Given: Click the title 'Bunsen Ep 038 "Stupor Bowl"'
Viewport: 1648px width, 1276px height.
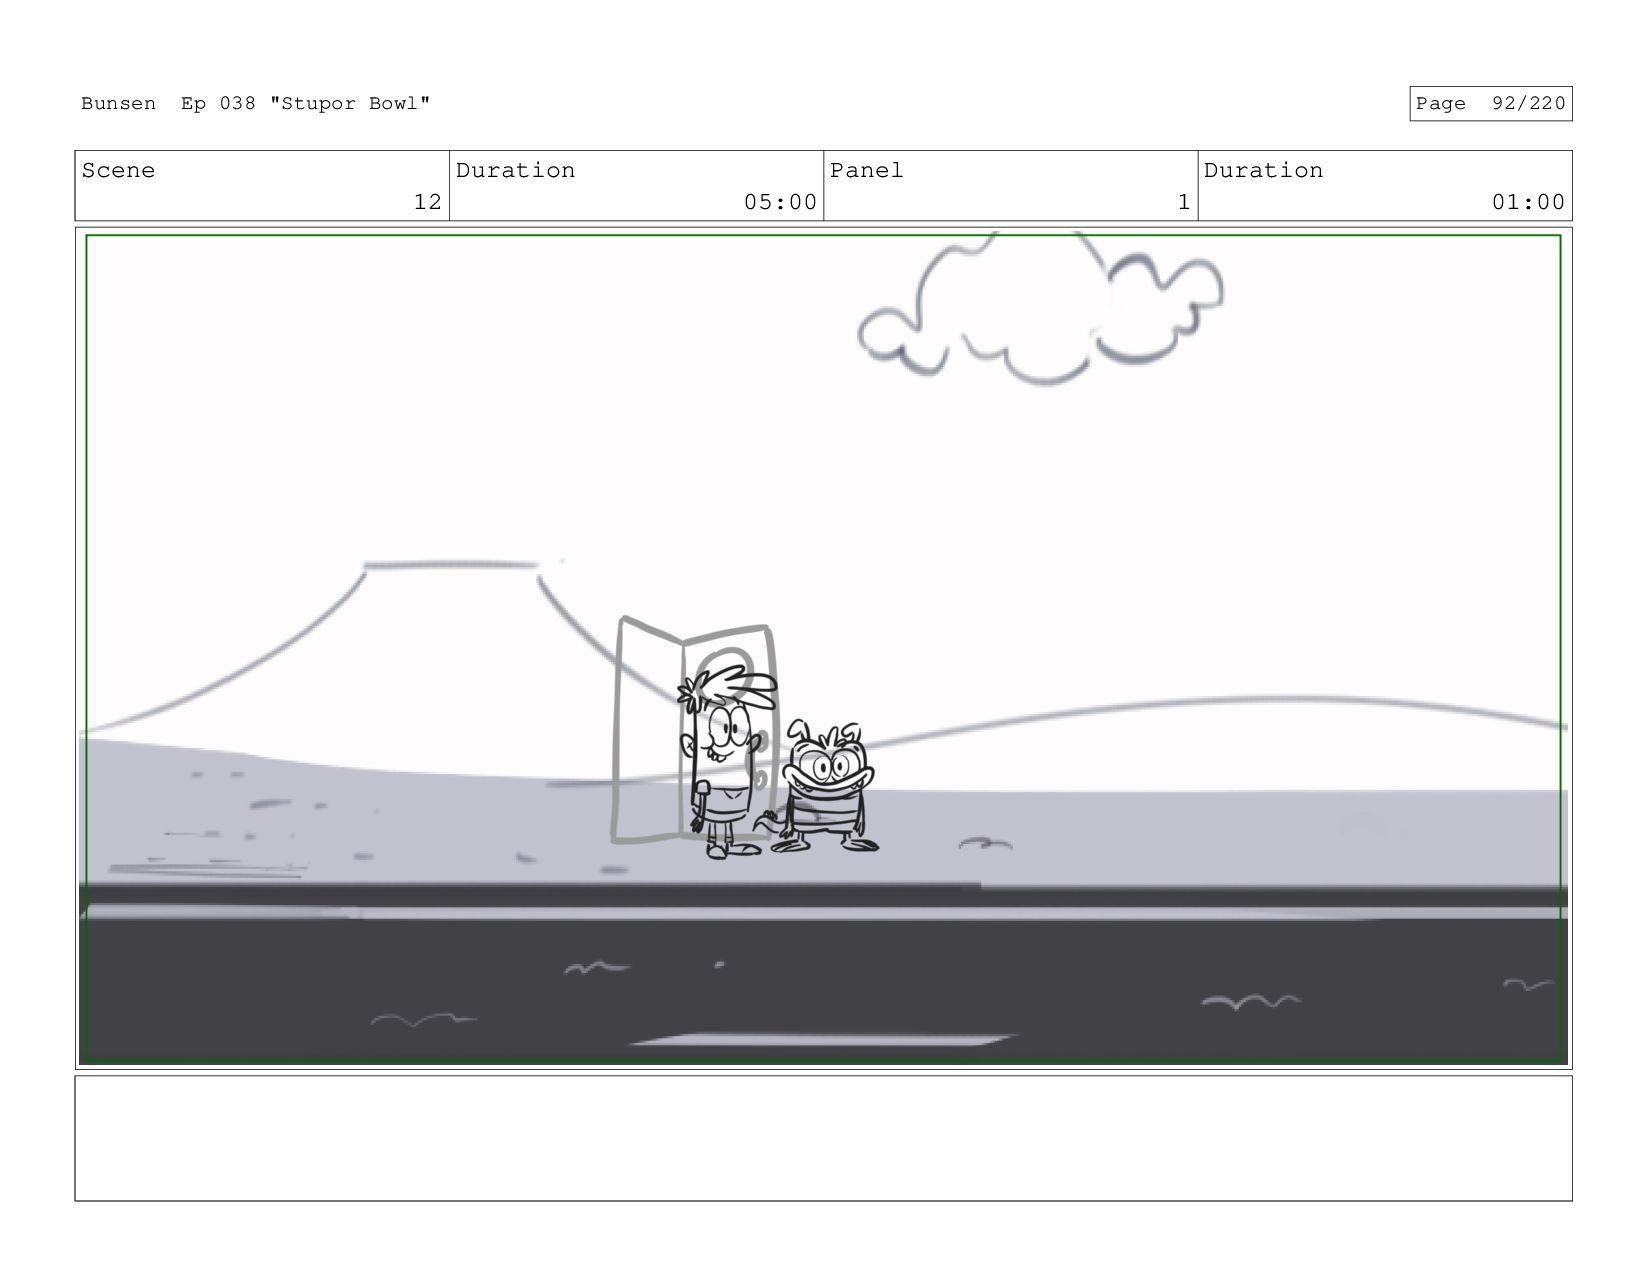Looking at the screenshot, I should pos(255,103).
